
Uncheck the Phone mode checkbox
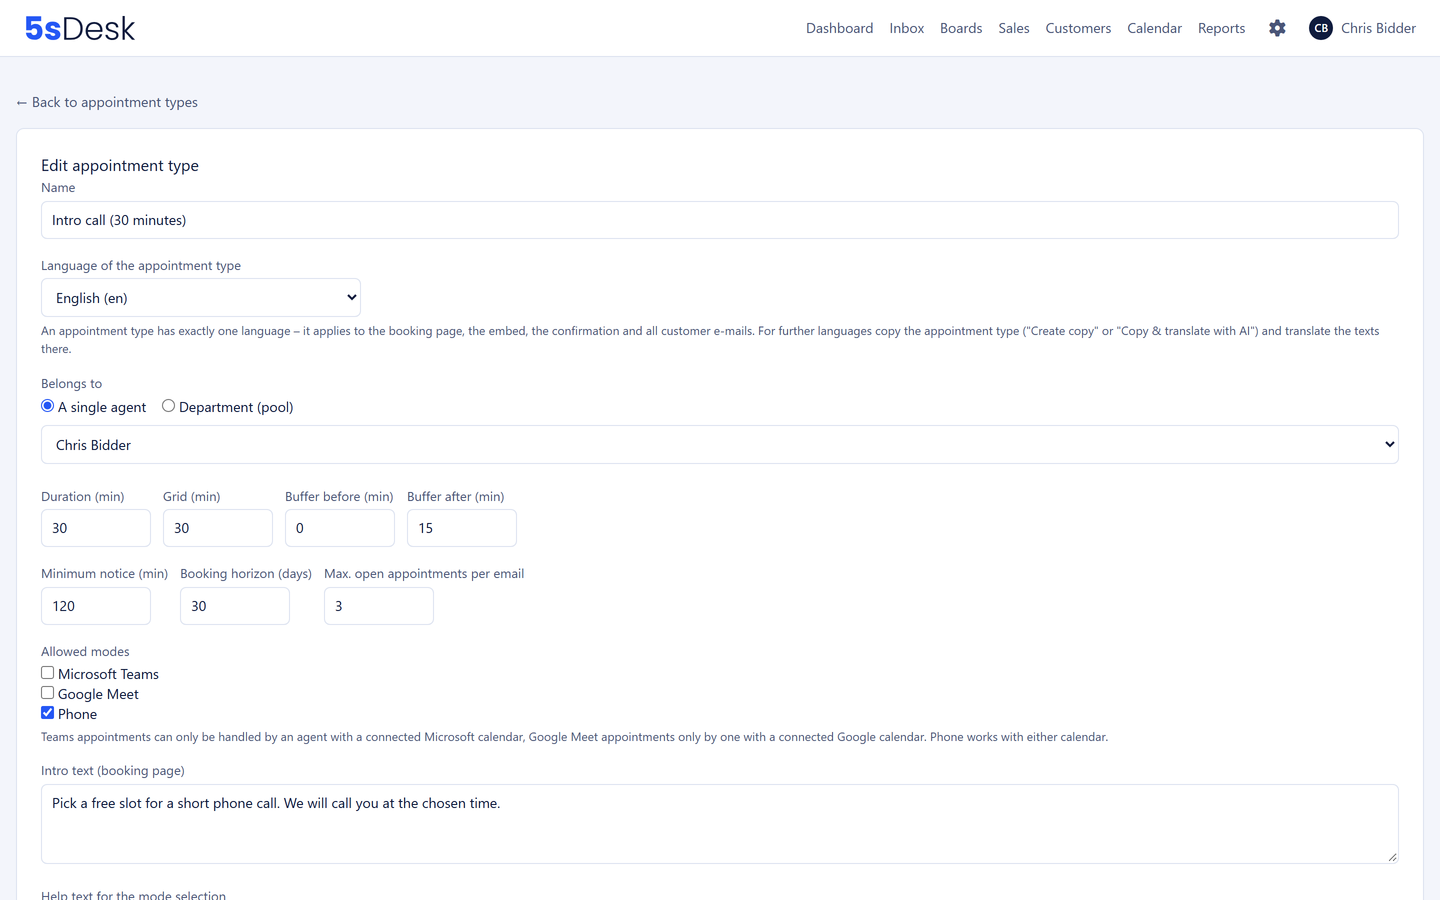(47, 713)
